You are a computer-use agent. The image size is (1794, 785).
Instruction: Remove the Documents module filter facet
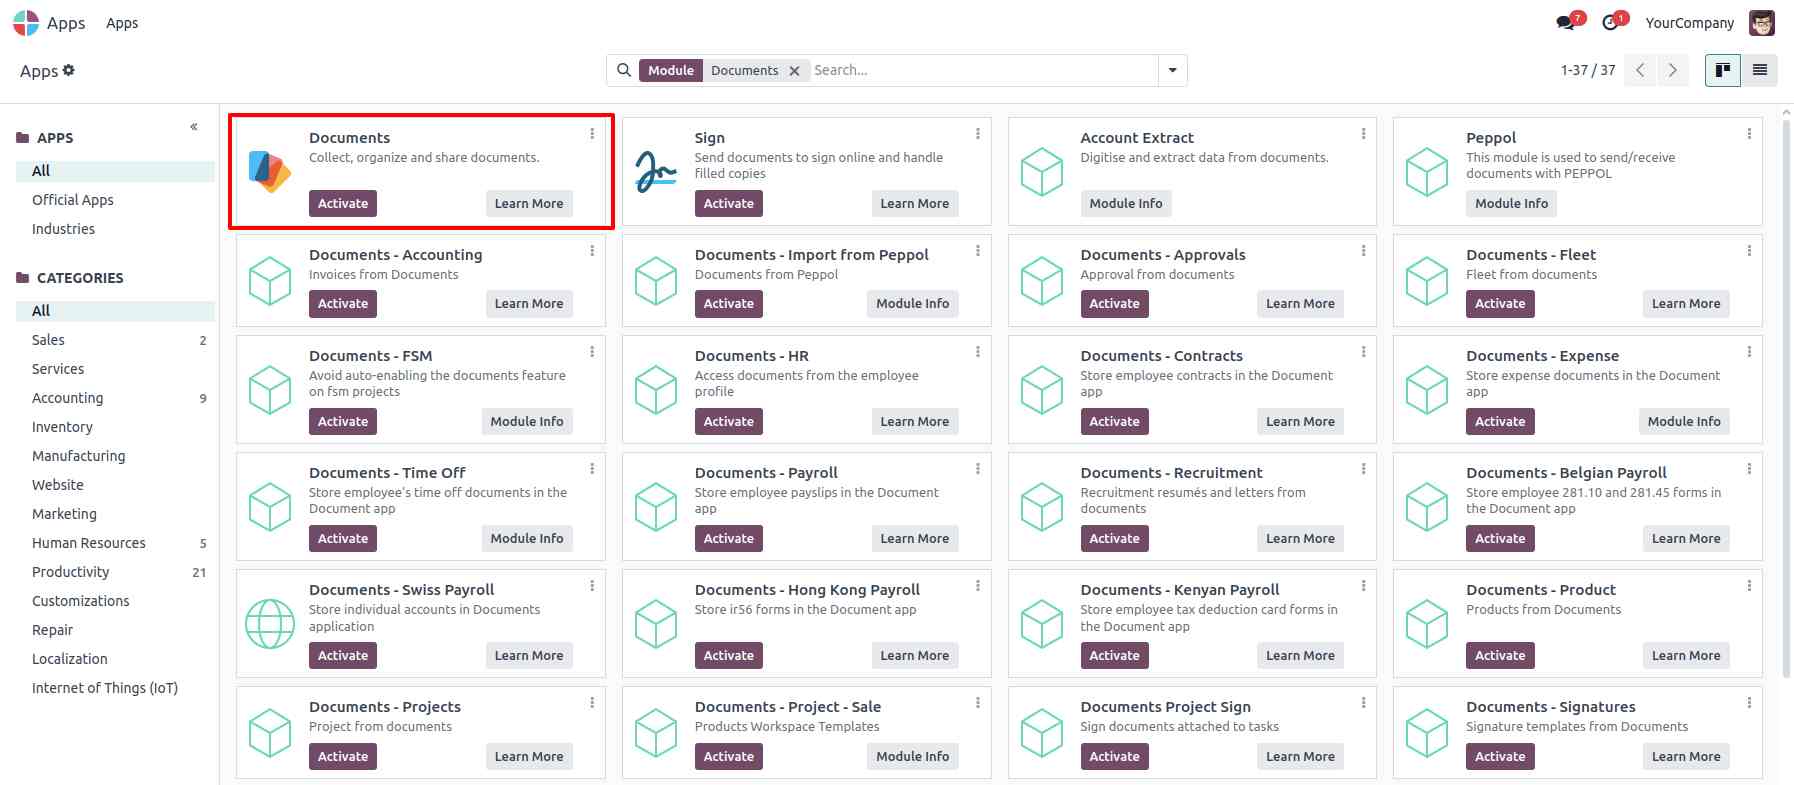coord(794,71)
